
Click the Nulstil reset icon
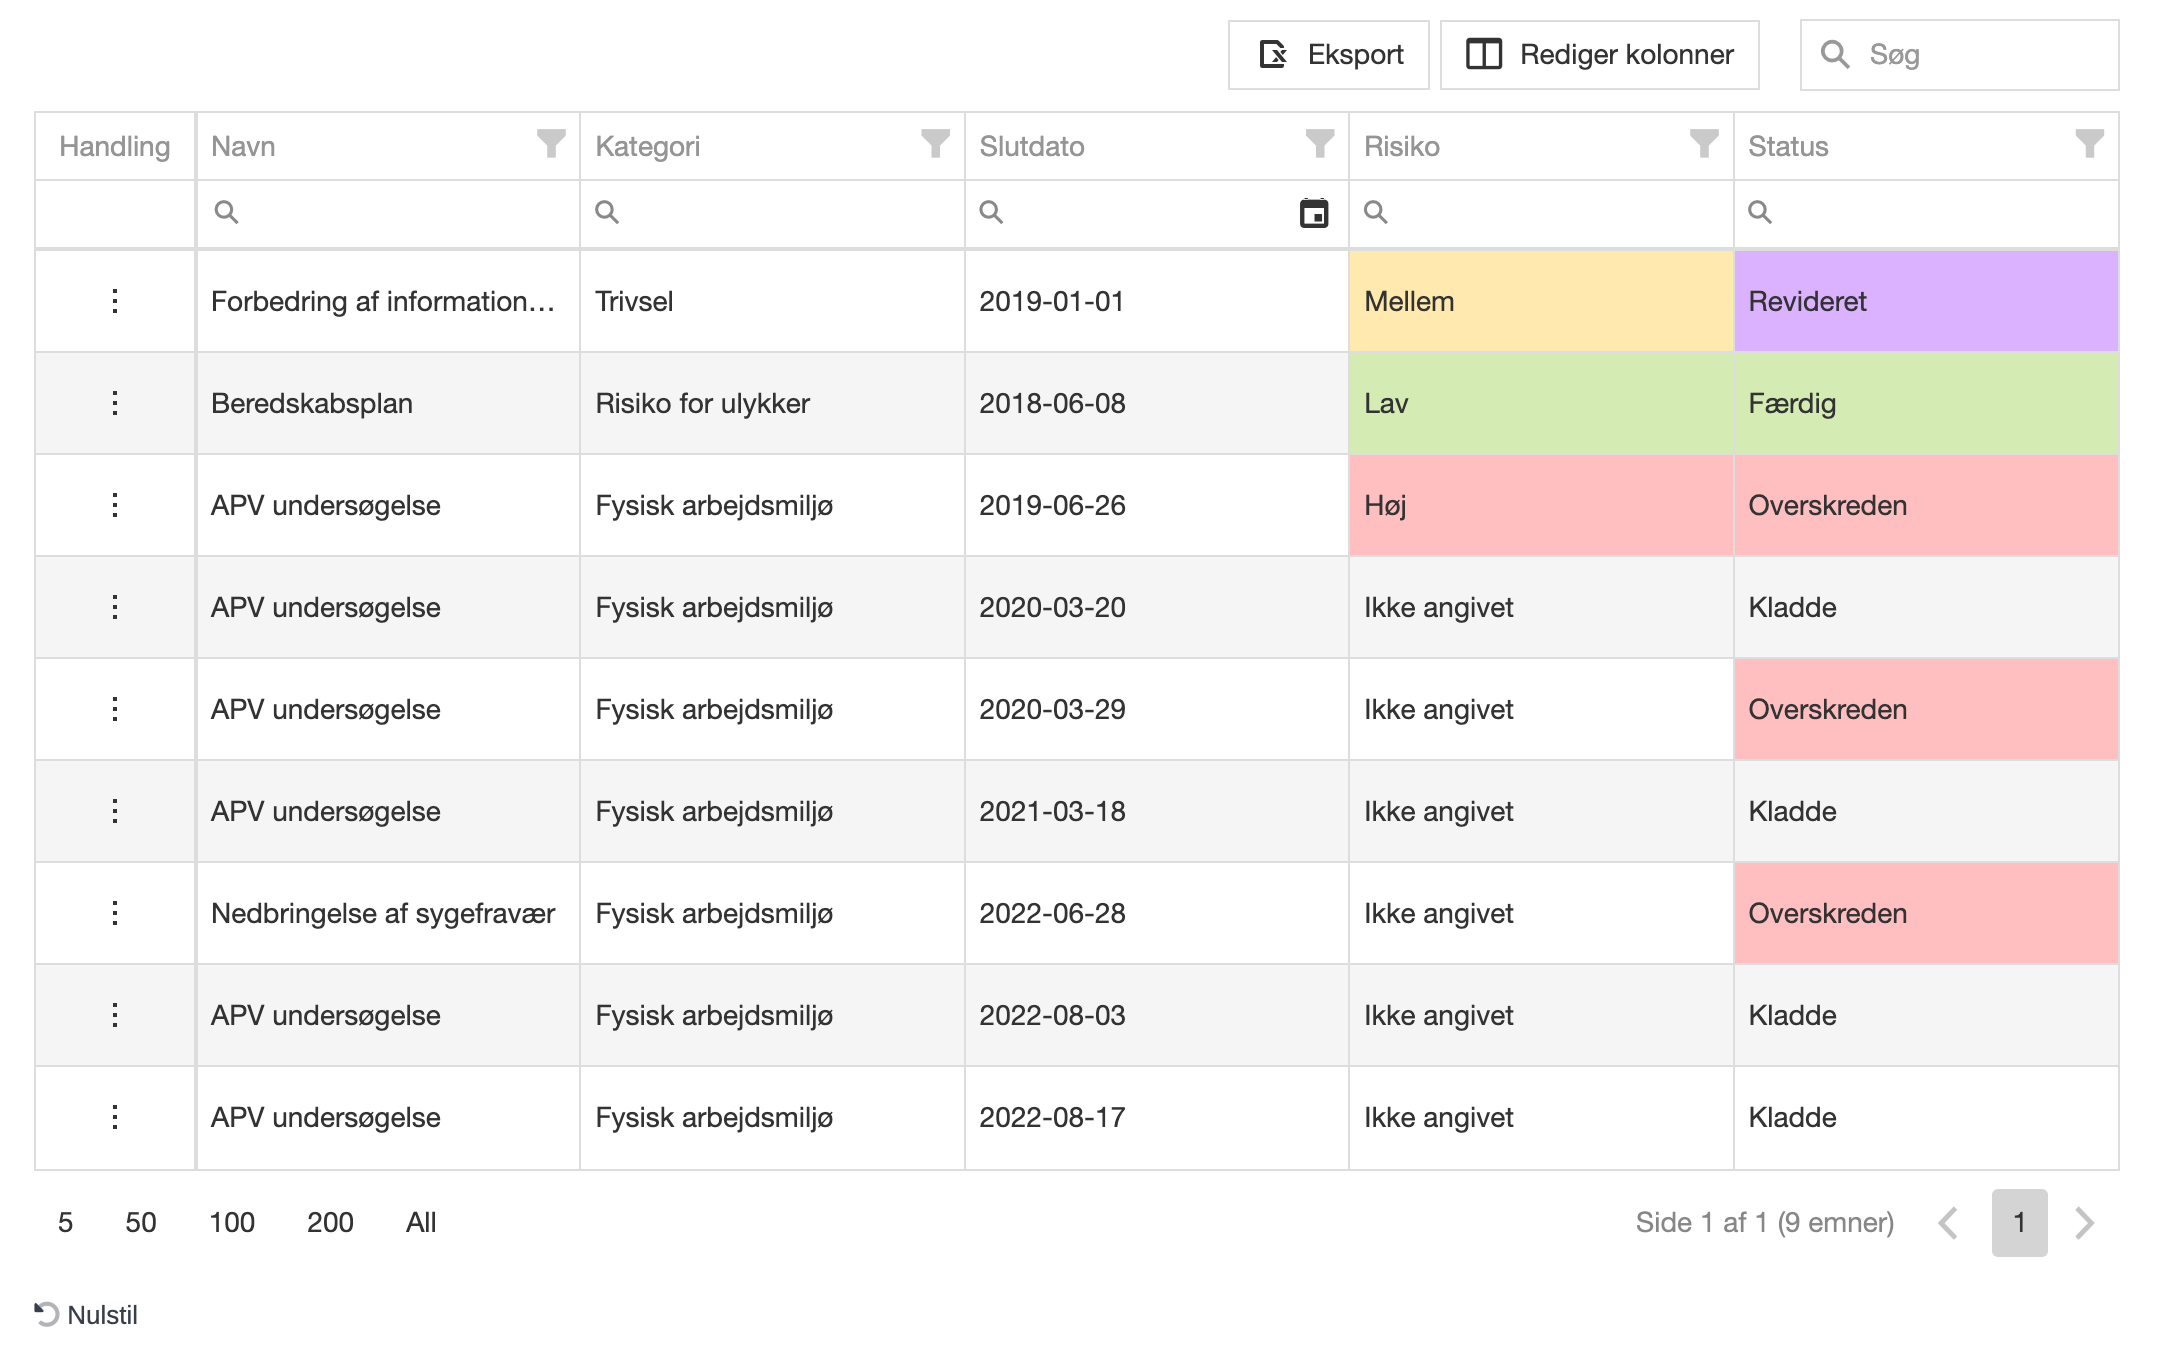point(47,1314)
